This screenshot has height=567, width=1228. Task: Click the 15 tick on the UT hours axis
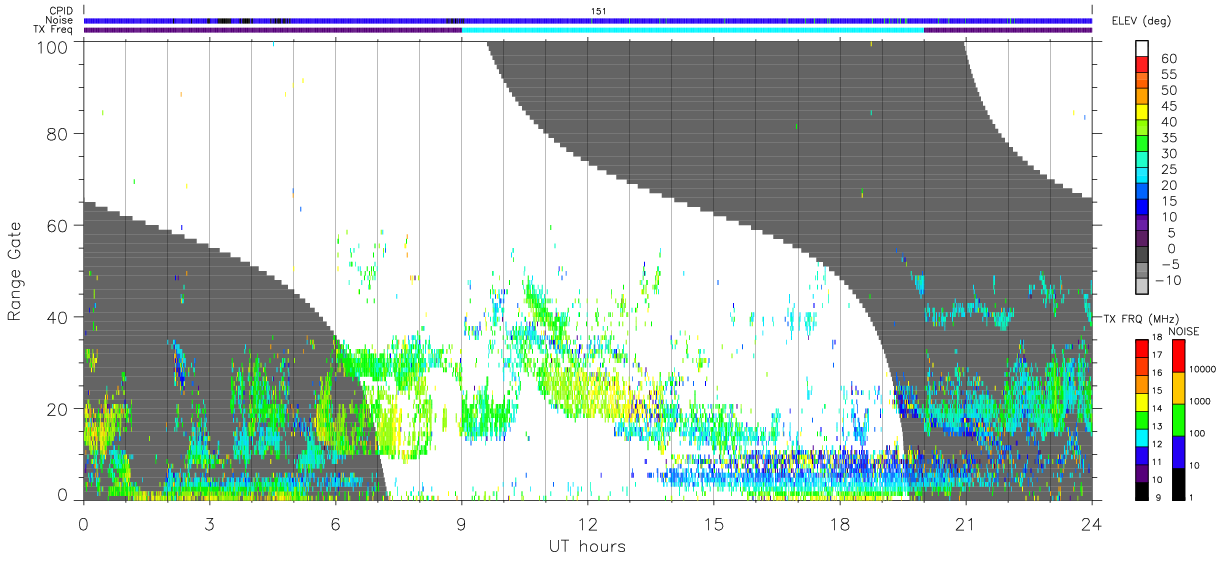713,524
